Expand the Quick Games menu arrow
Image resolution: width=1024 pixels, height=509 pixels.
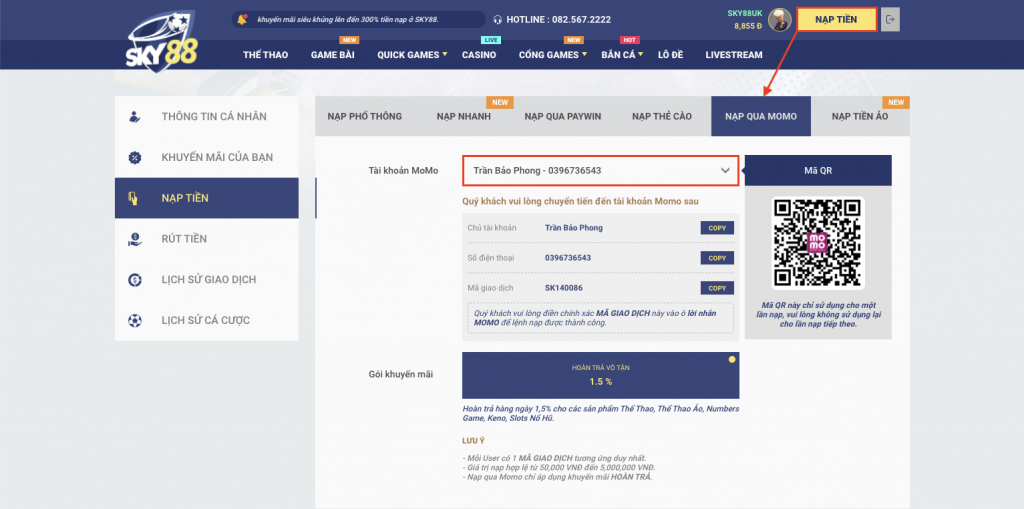(445, 54)
